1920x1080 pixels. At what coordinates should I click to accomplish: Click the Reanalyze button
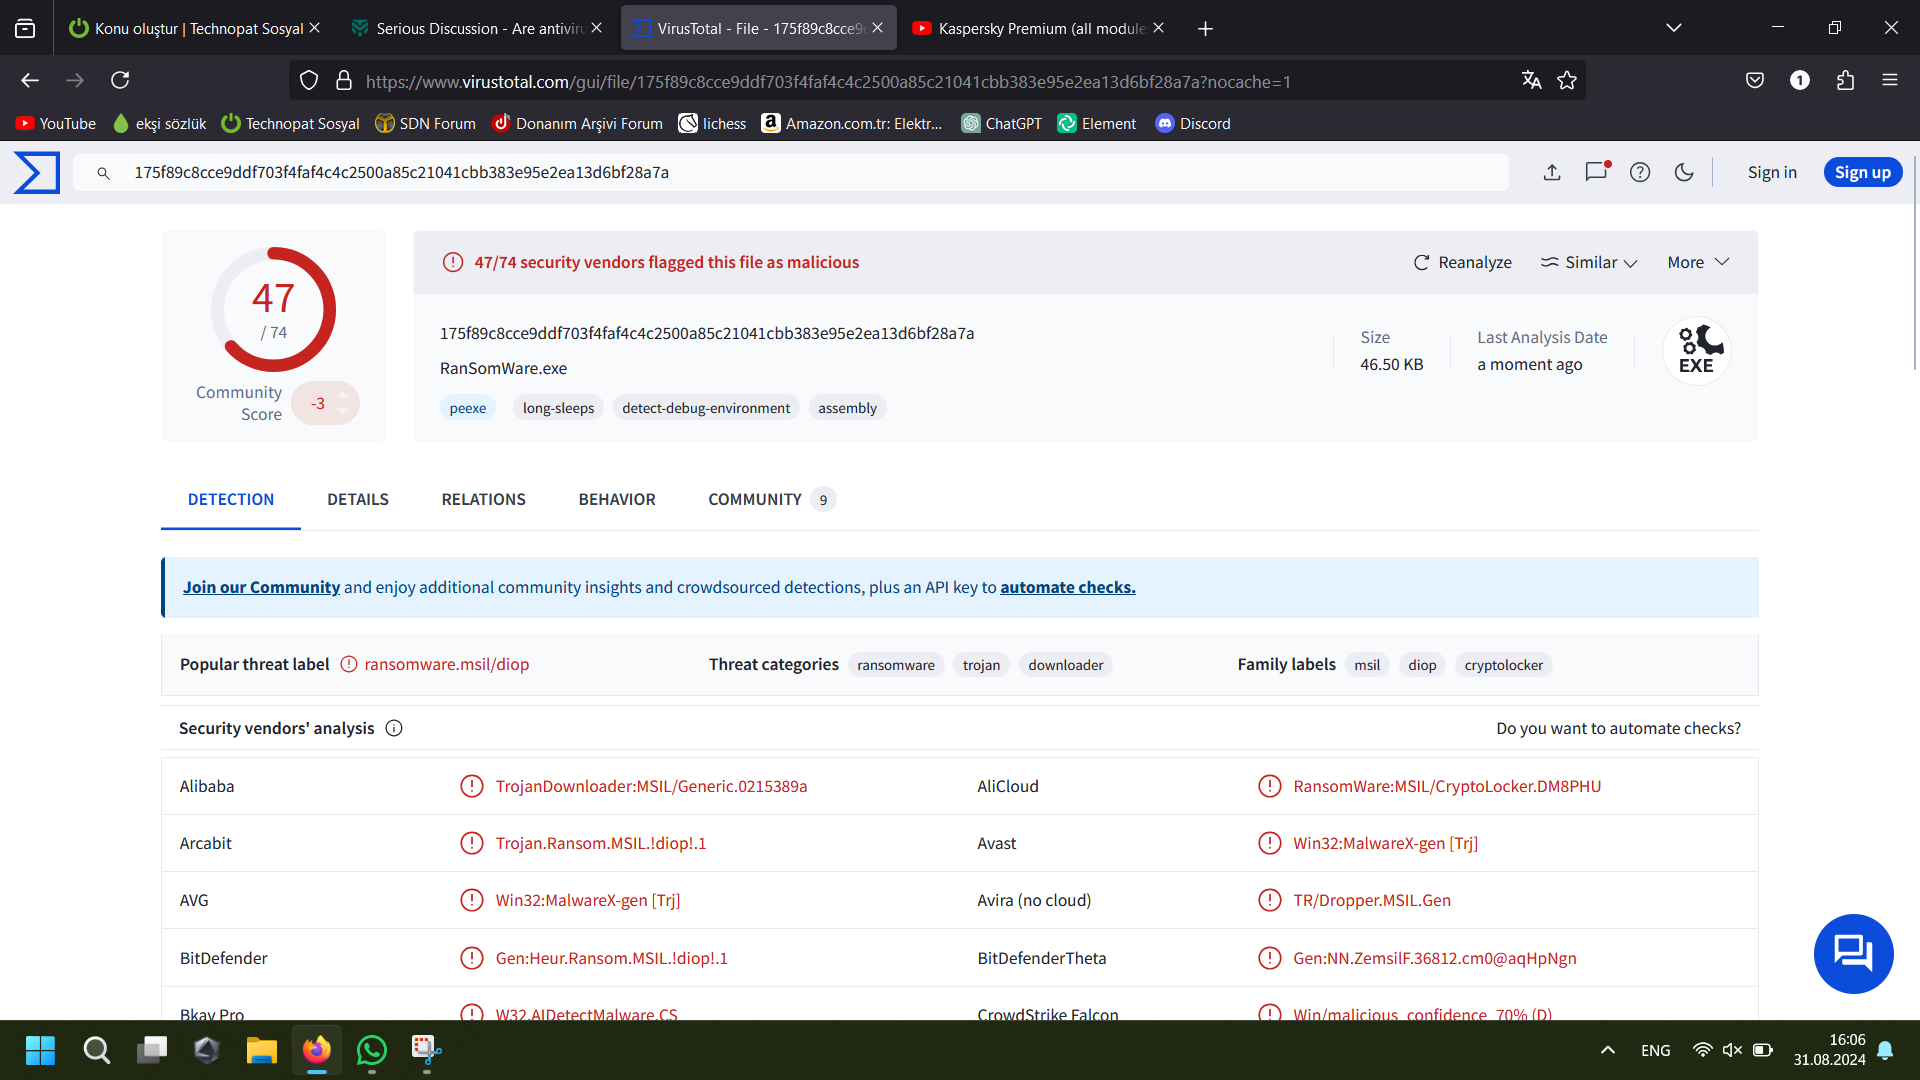1462,262
